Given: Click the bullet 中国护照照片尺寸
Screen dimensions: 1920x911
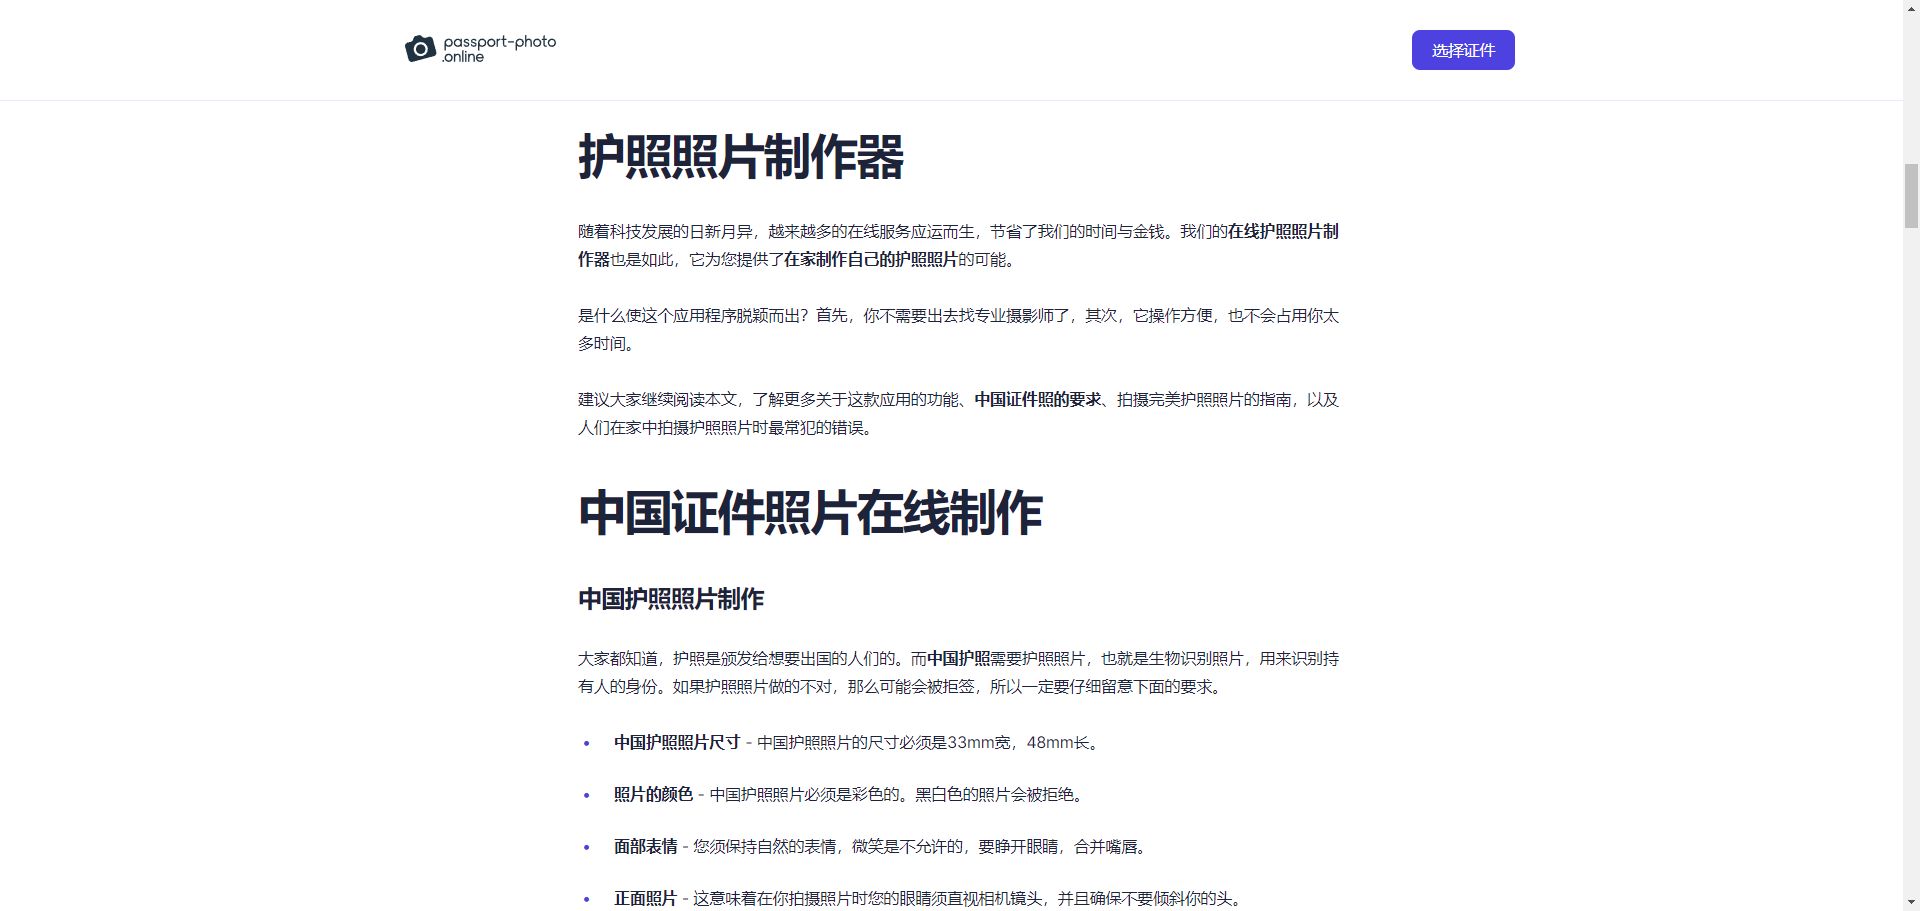Looking at the screenshot, I should click(x=677, y=743).
